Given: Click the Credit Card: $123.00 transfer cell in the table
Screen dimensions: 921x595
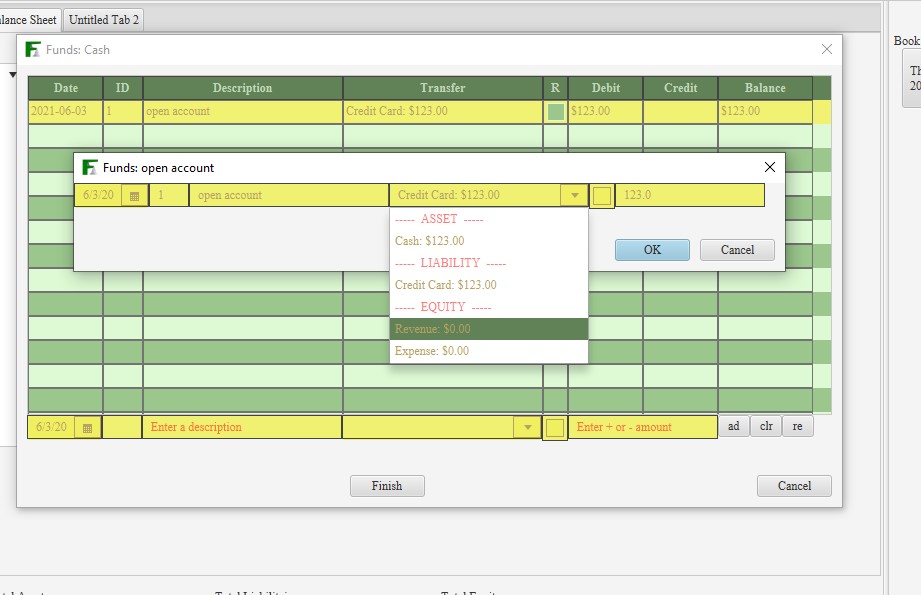Looking at the screenshot, I should click(443, 112).
